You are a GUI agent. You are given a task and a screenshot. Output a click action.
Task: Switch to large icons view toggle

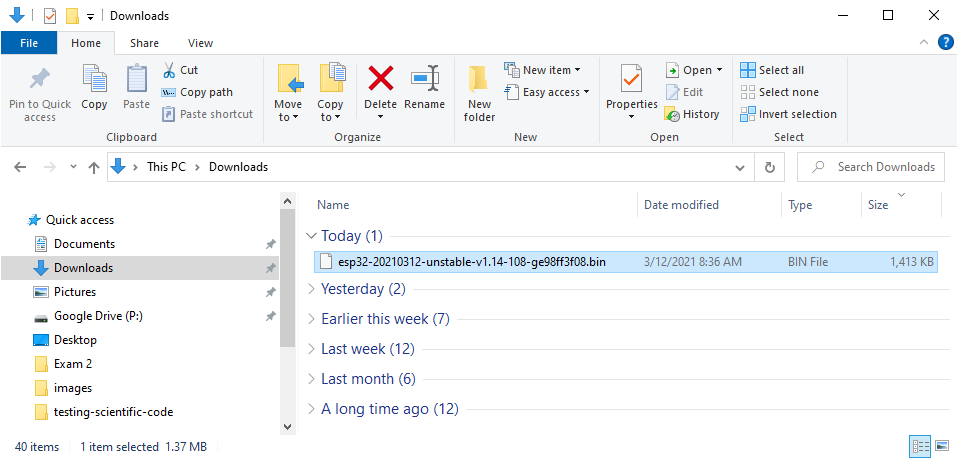(x=941, y=446)
